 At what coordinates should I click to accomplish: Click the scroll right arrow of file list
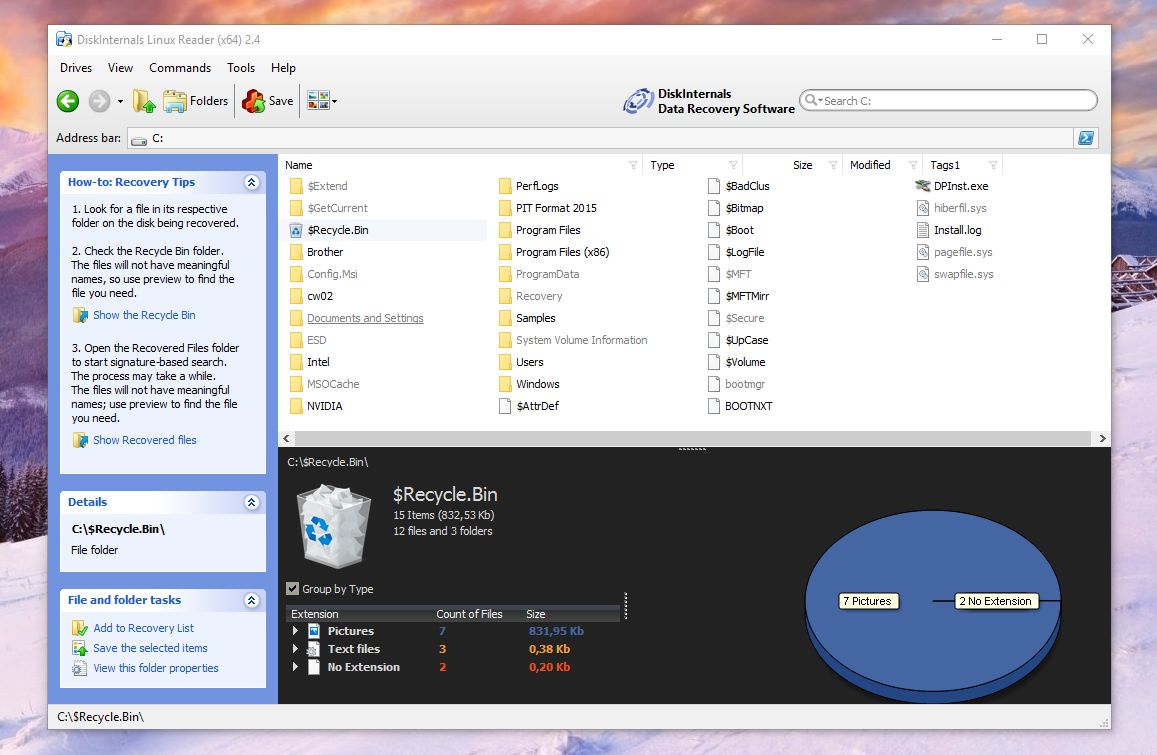click(x=1102, y=438)
